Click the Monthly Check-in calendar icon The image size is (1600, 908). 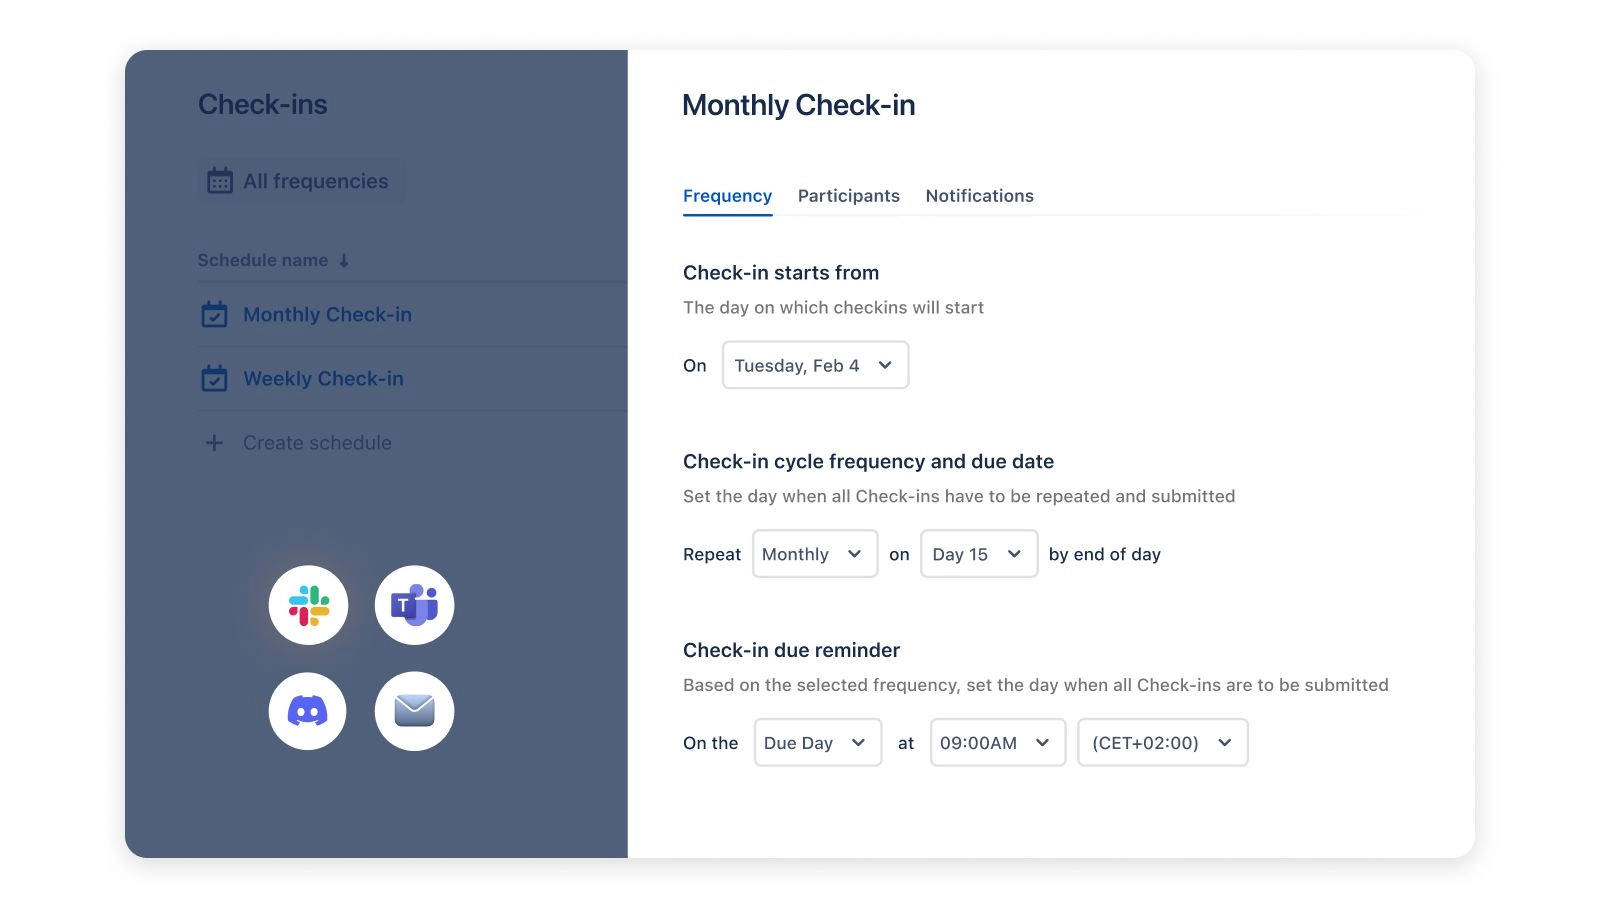[214, 315]
